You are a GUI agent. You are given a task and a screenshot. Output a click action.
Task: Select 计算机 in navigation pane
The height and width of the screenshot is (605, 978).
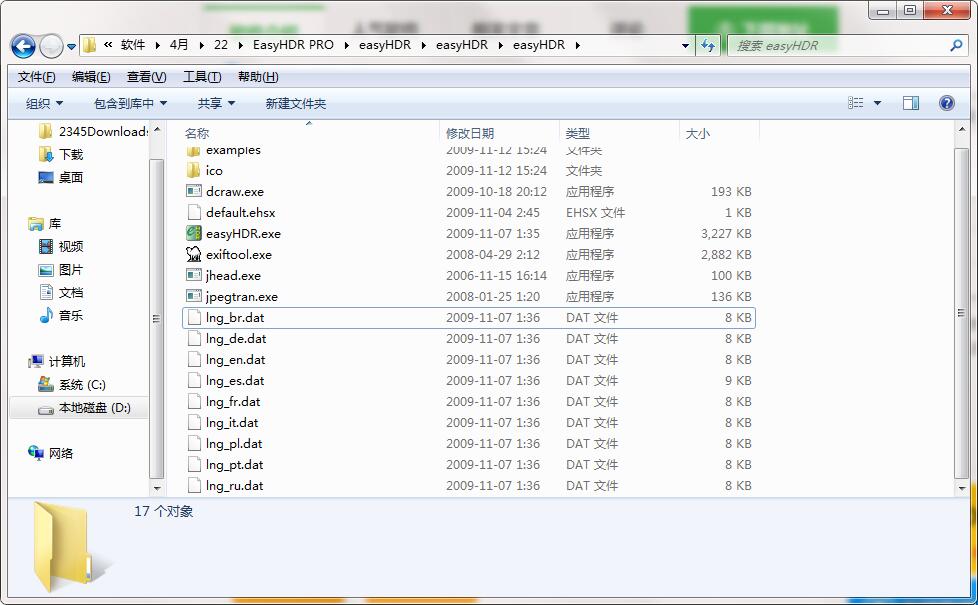[57, 362]
